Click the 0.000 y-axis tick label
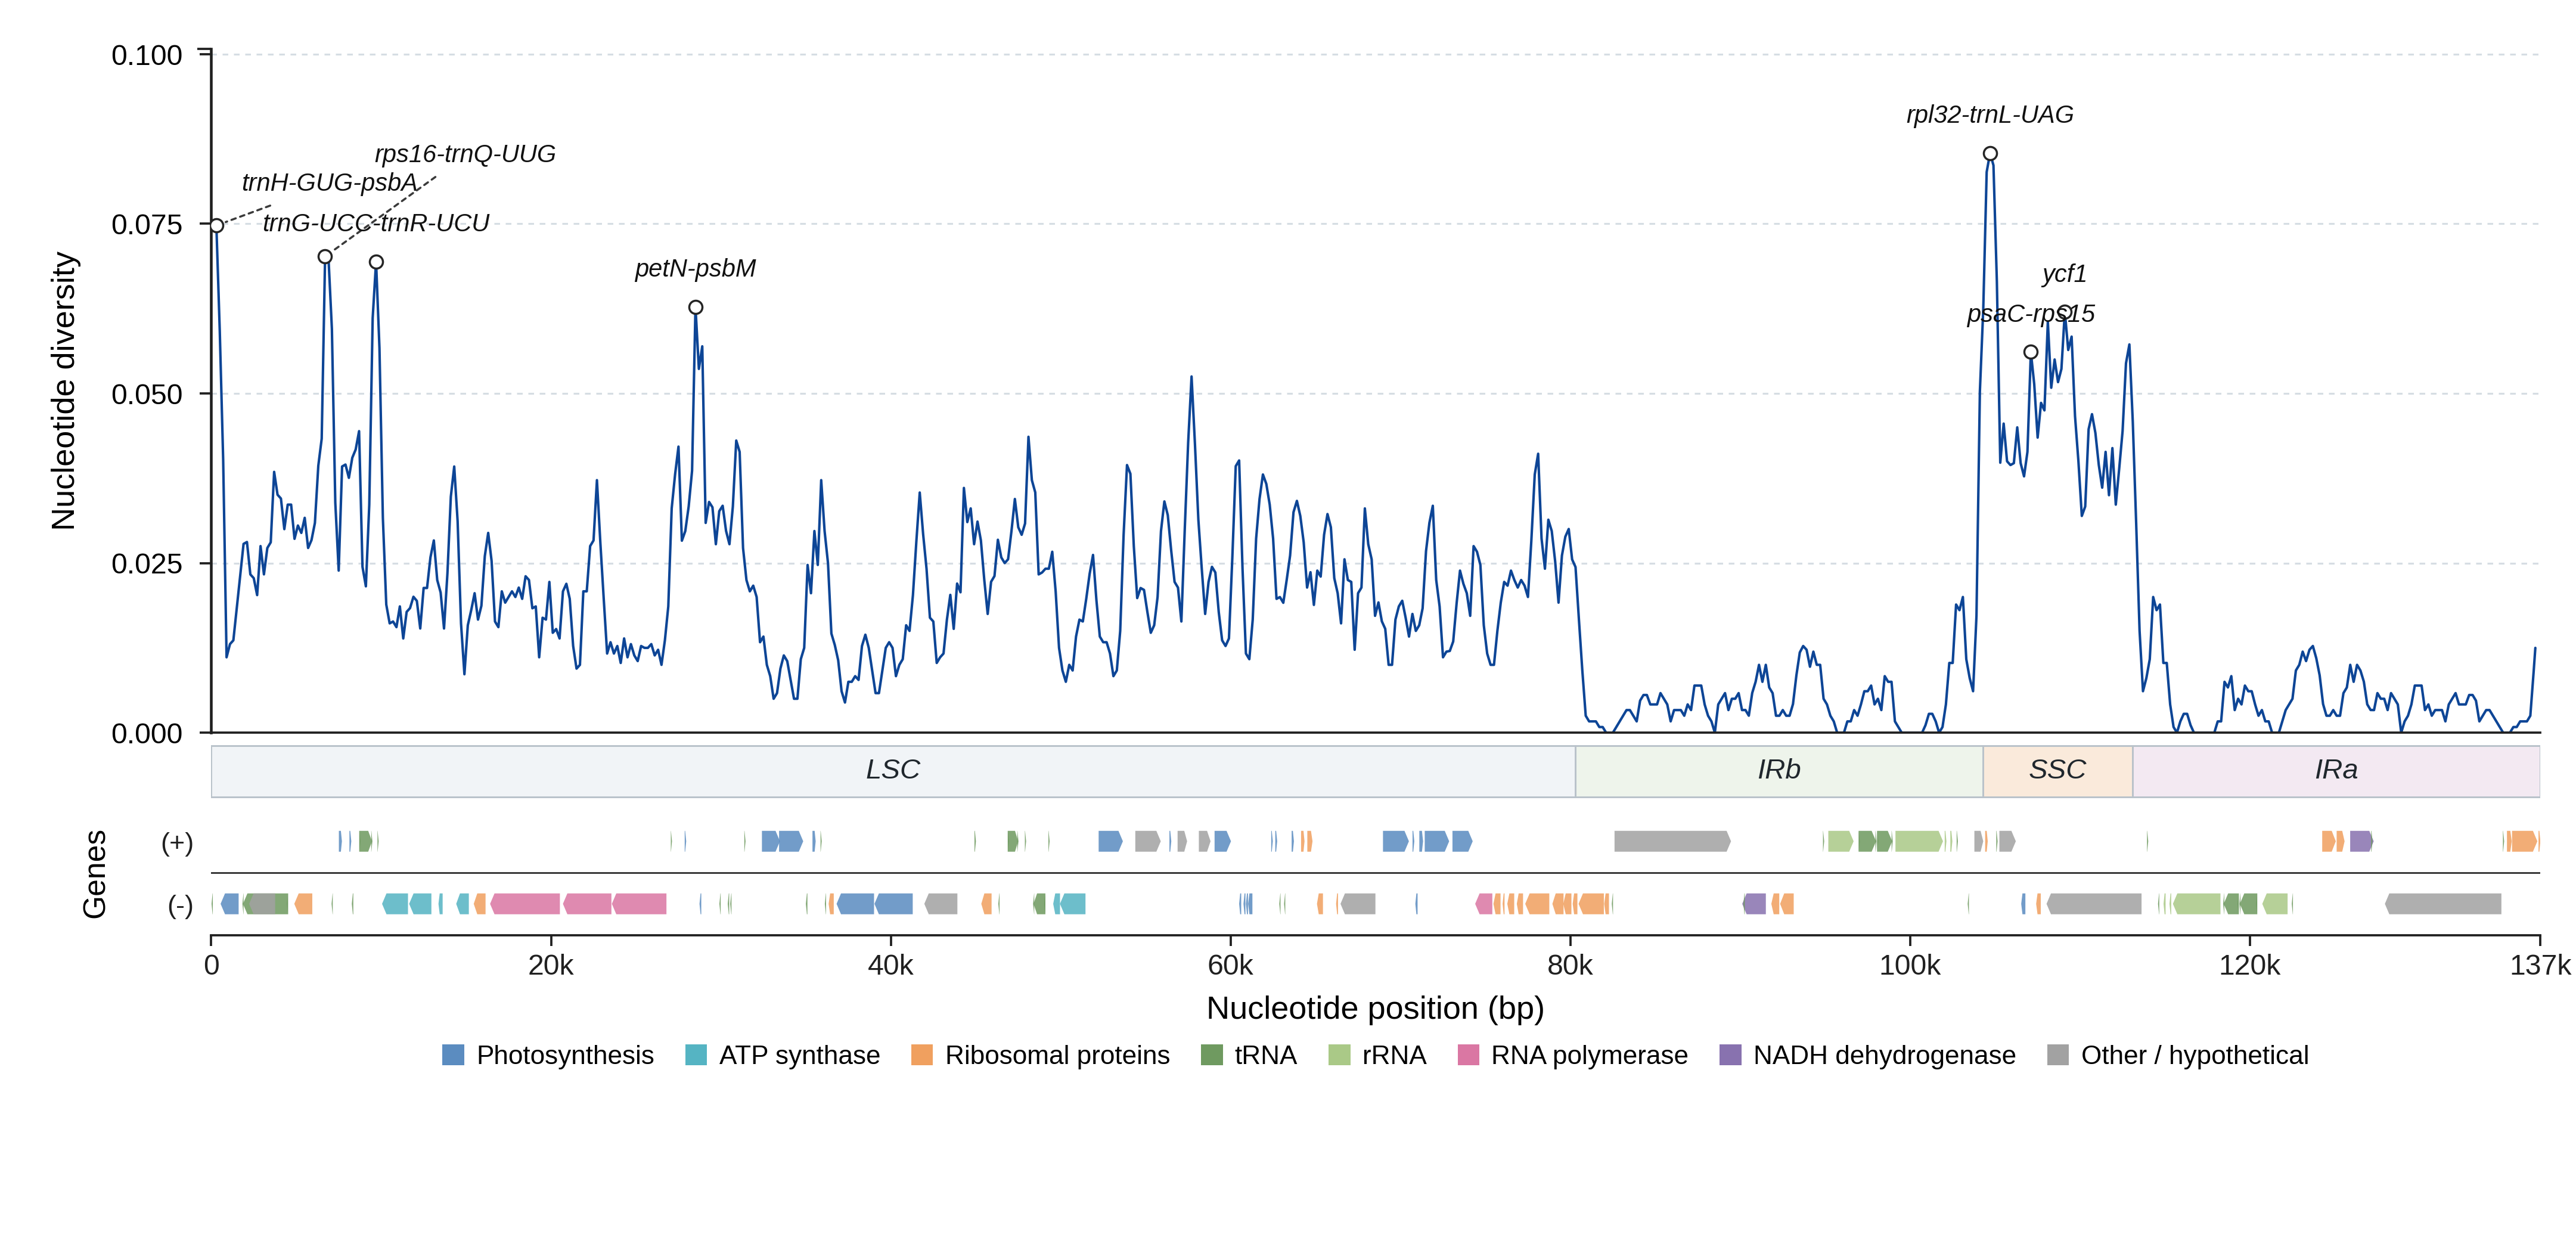This screenshot has width=2576, height=1253. (147, 734)
